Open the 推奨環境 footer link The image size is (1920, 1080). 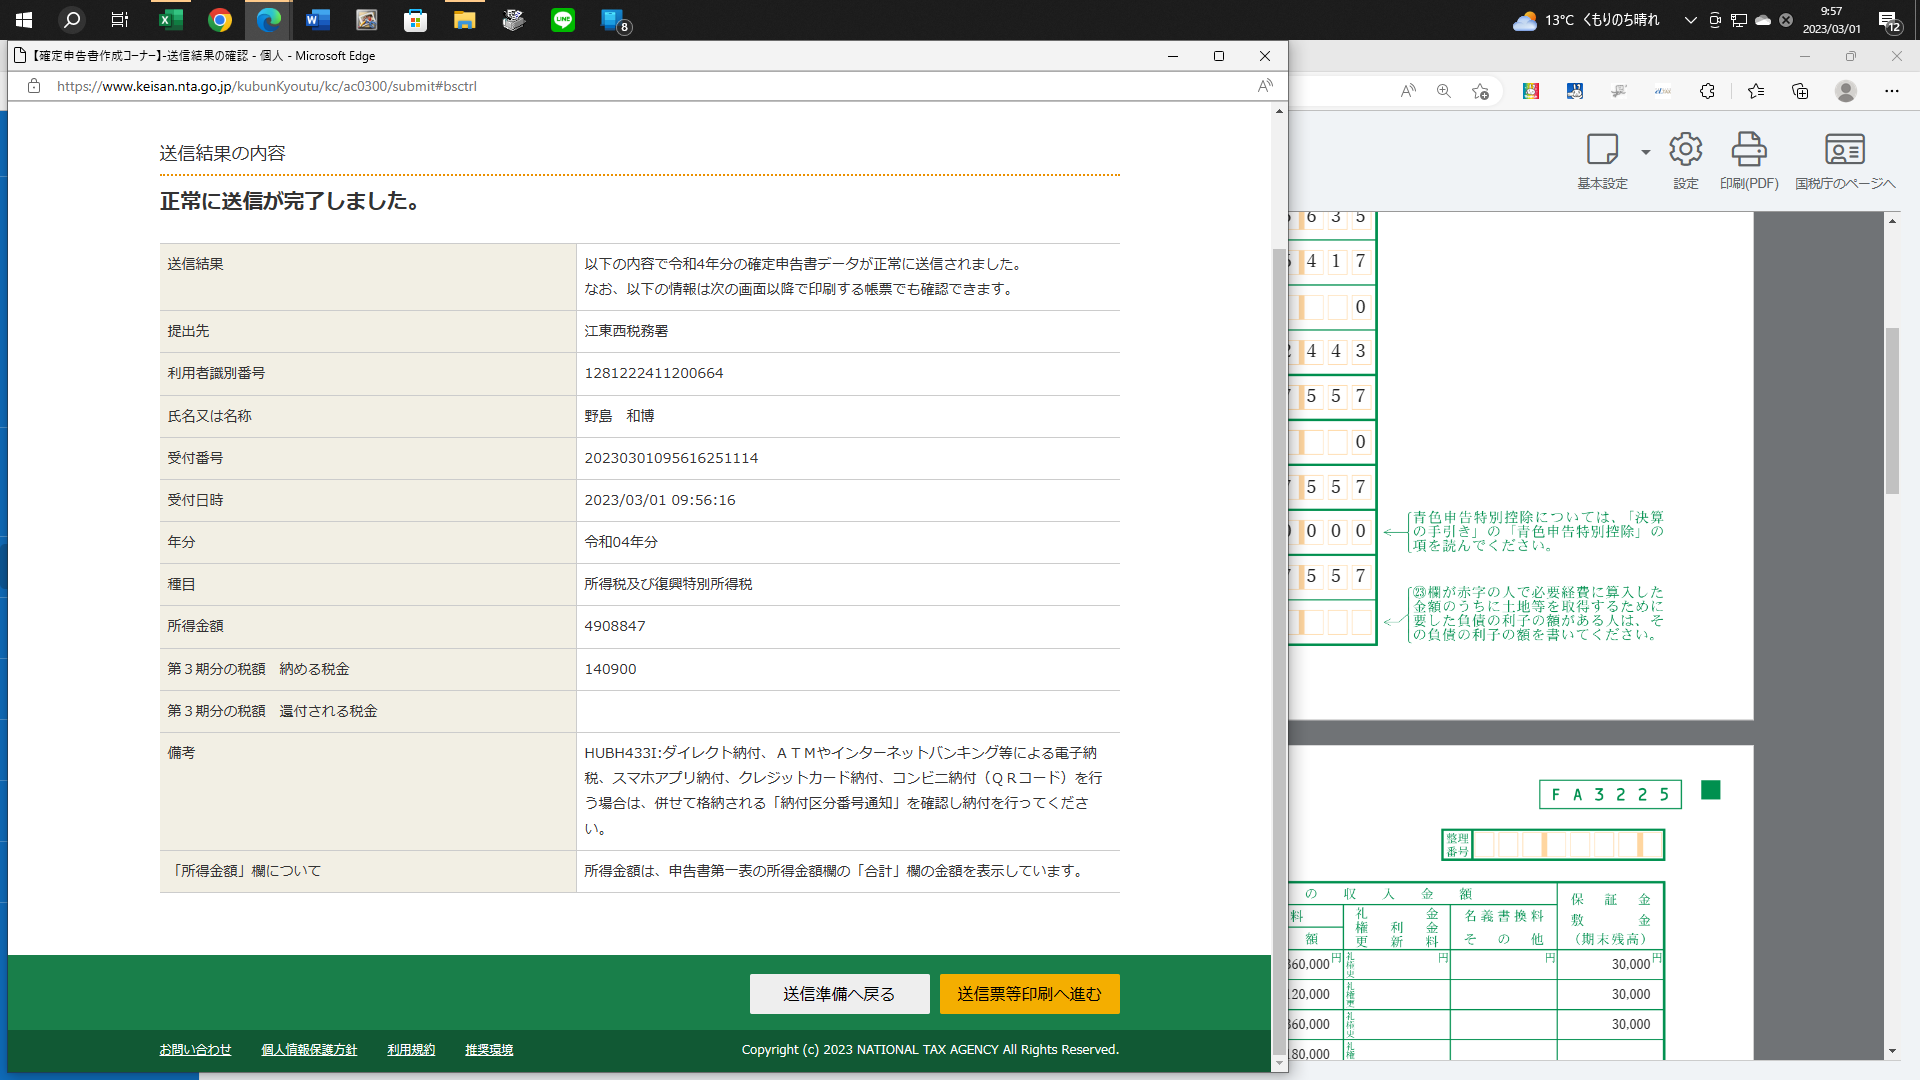pyautogui.click(x=489, y=1050)
